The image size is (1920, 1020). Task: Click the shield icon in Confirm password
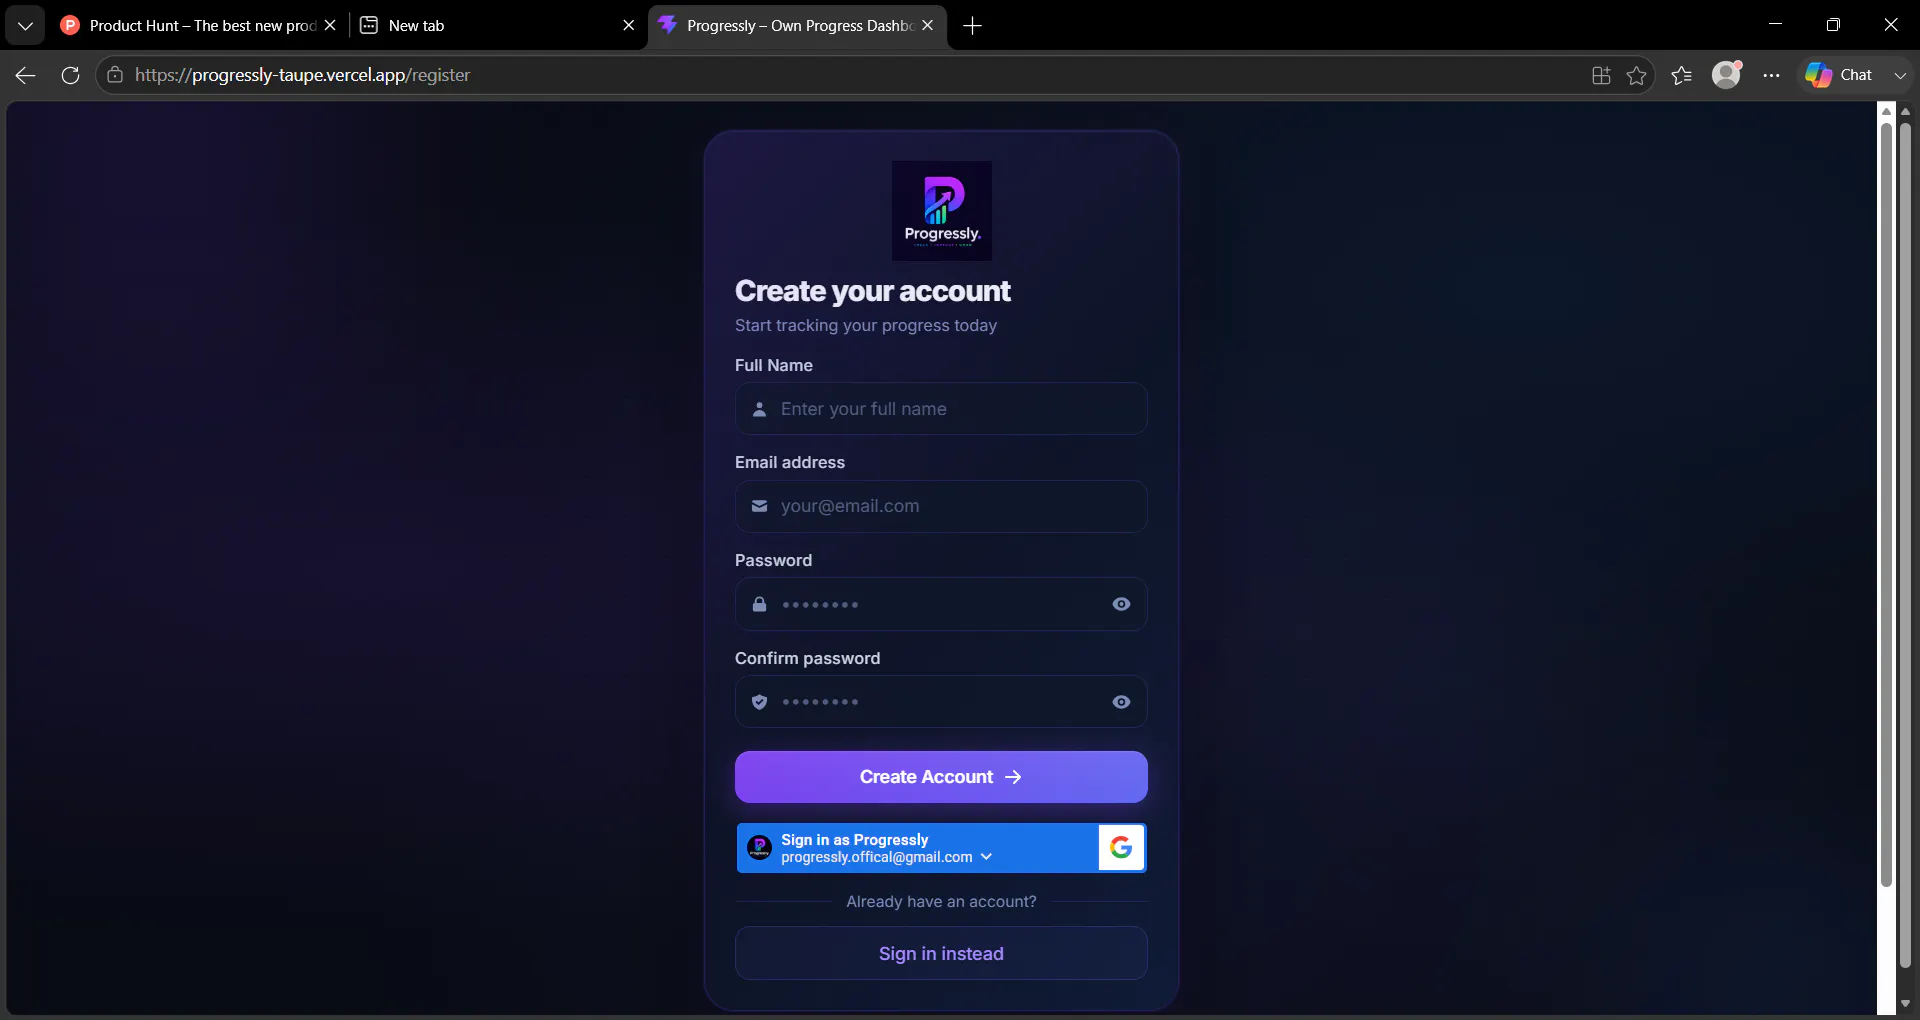pyautogui.click(x=759, y=702)
